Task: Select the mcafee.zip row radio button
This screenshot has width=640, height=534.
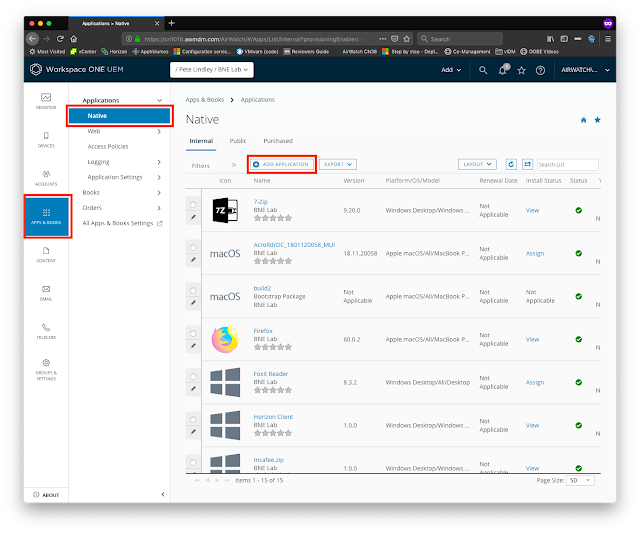Action: coord(193,462)
